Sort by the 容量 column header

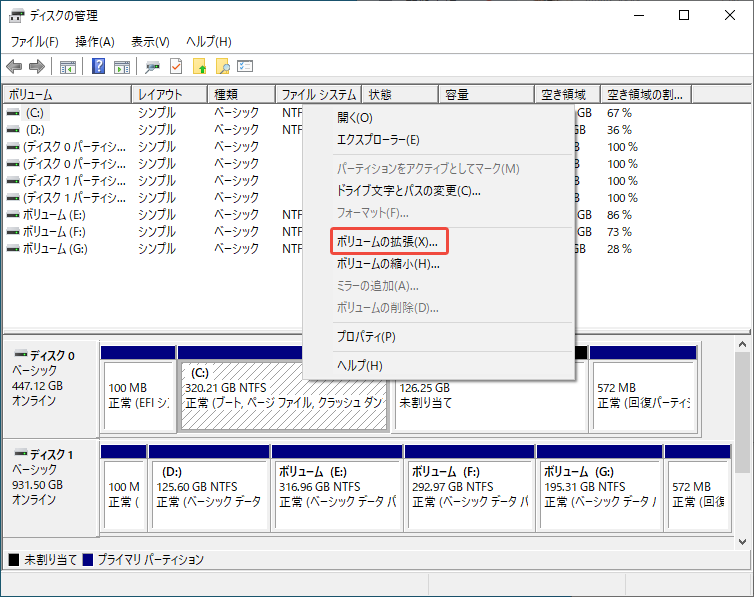pos(487,95)
